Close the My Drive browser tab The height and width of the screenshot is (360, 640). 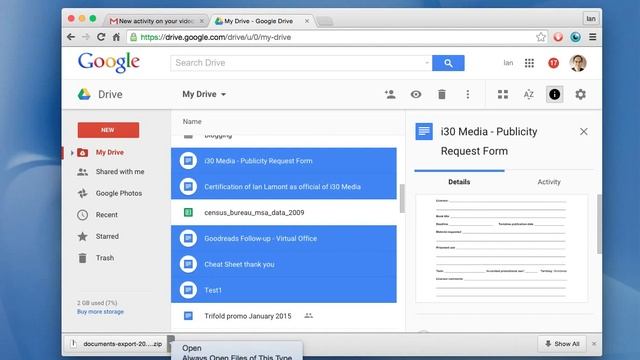pyautogui.click(x=307, y=21)
